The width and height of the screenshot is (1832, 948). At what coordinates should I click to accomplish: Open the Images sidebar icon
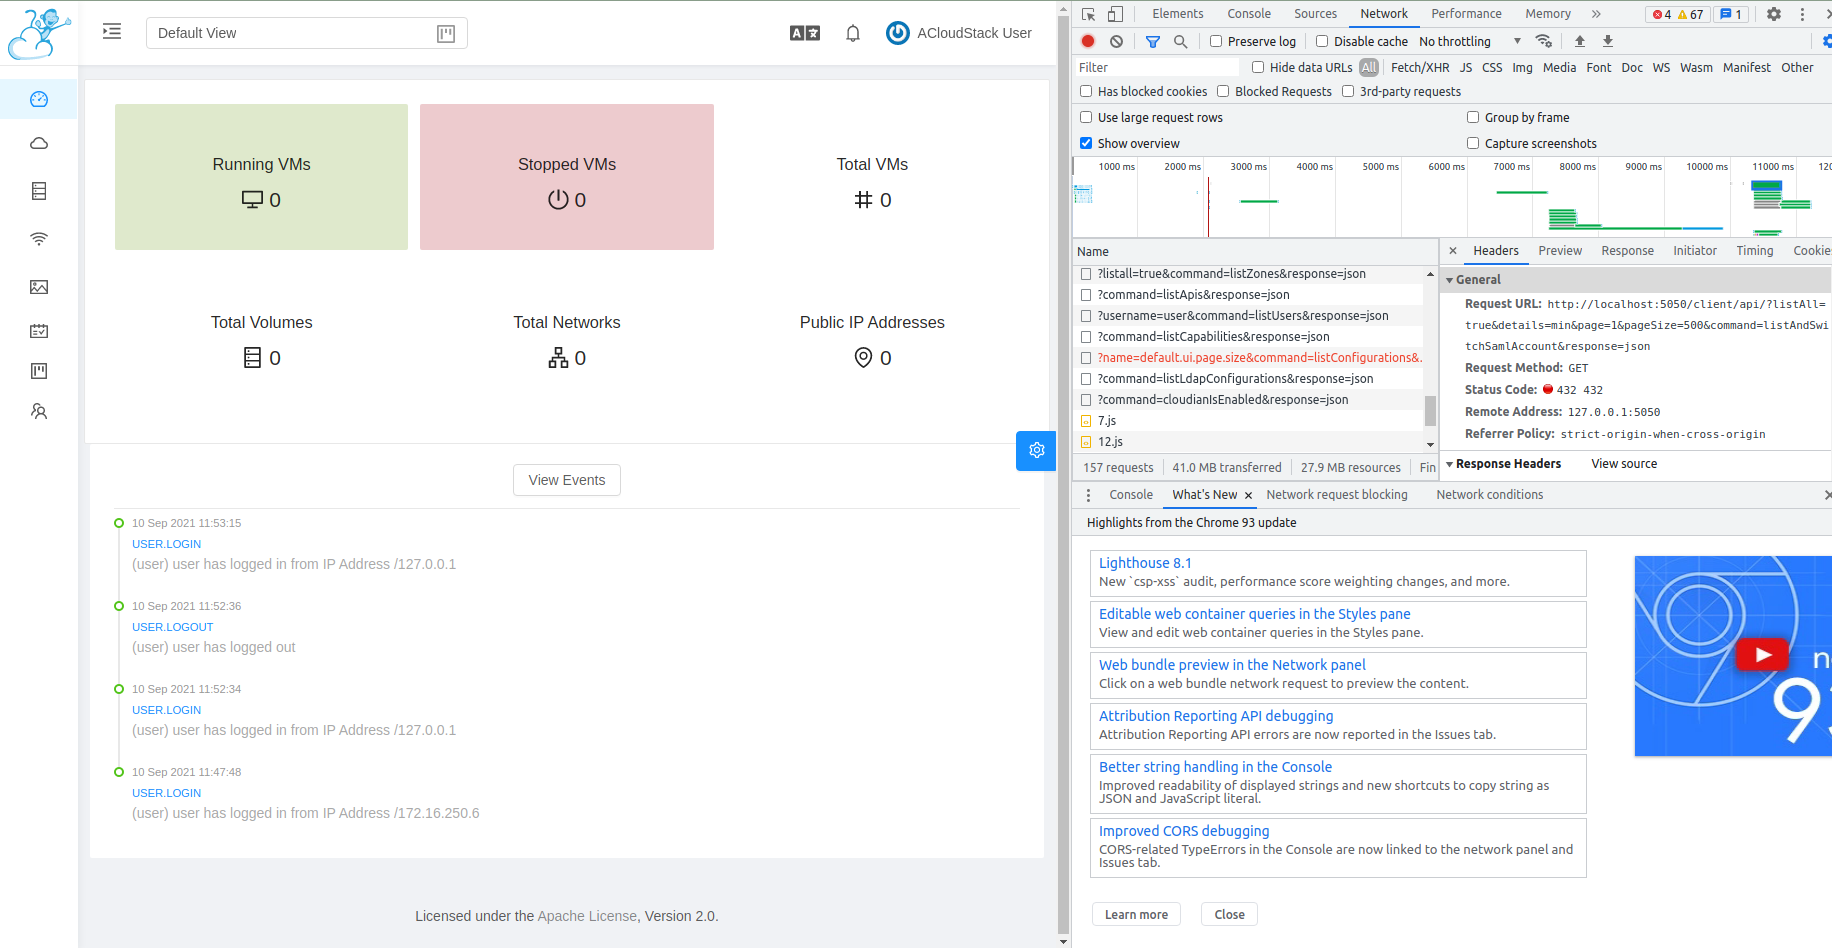tap(39, 287)
